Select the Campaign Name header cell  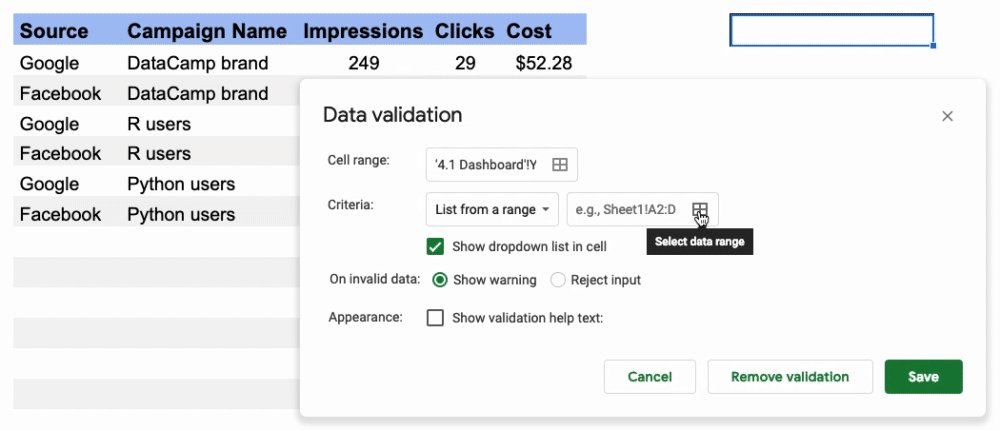209,31
